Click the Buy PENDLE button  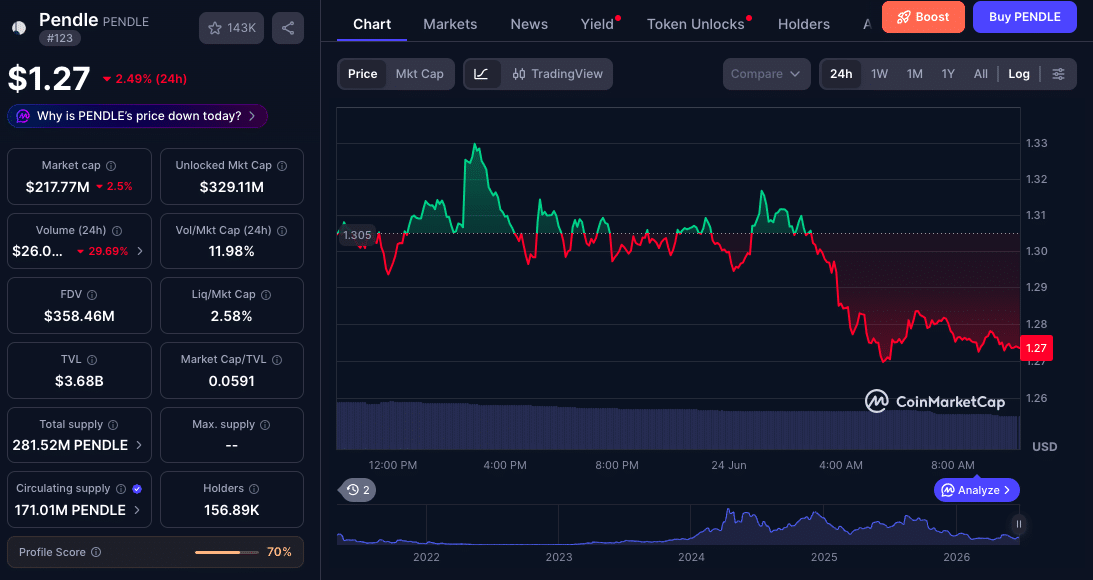(1025, 17)
